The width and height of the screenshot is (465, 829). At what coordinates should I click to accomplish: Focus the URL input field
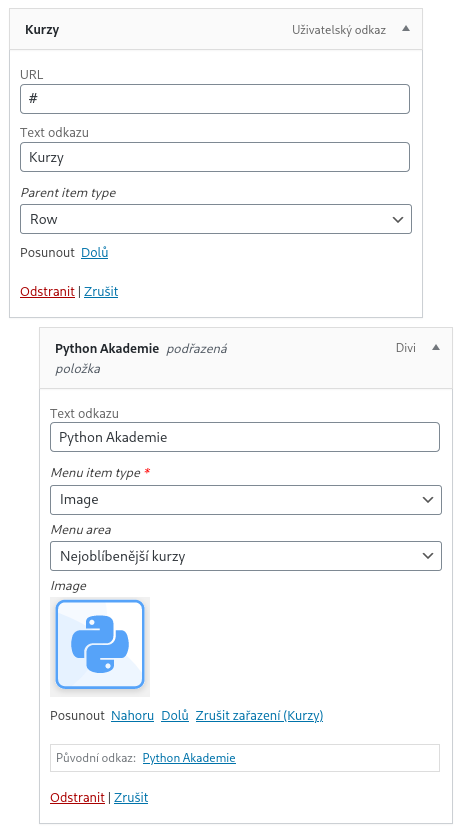click(x=215, y=99)
